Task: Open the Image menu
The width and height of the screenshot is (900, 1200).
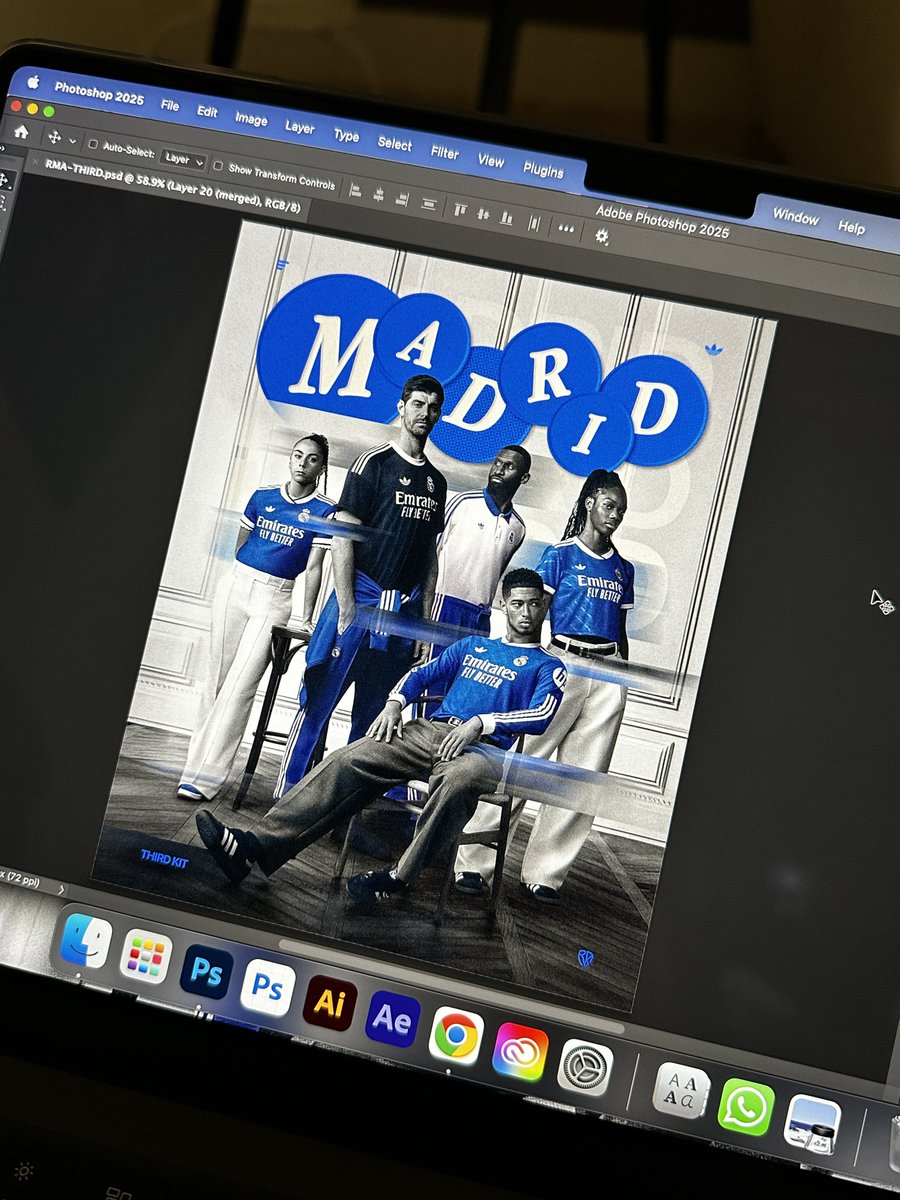Action: [x=251, y=119]
